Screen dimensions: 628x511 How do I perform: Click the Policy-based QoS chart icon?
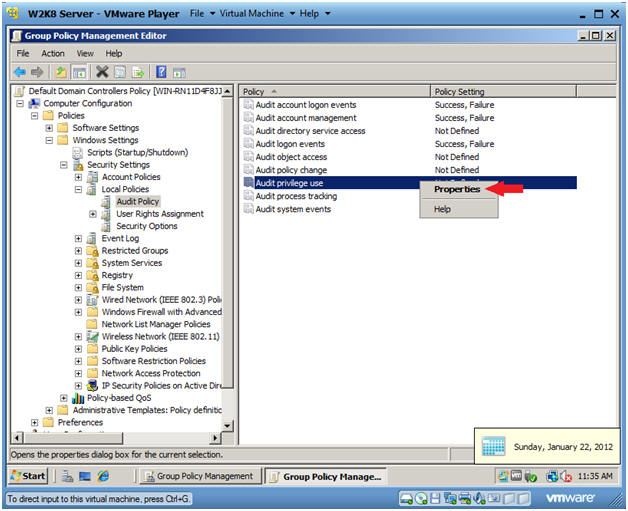78,398
